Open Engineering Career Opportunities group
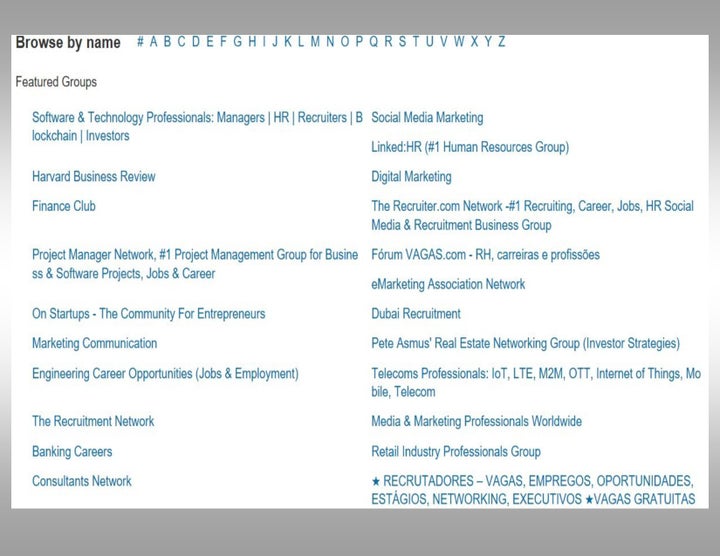Screen dimensions: 720x556 pos(165,374)
